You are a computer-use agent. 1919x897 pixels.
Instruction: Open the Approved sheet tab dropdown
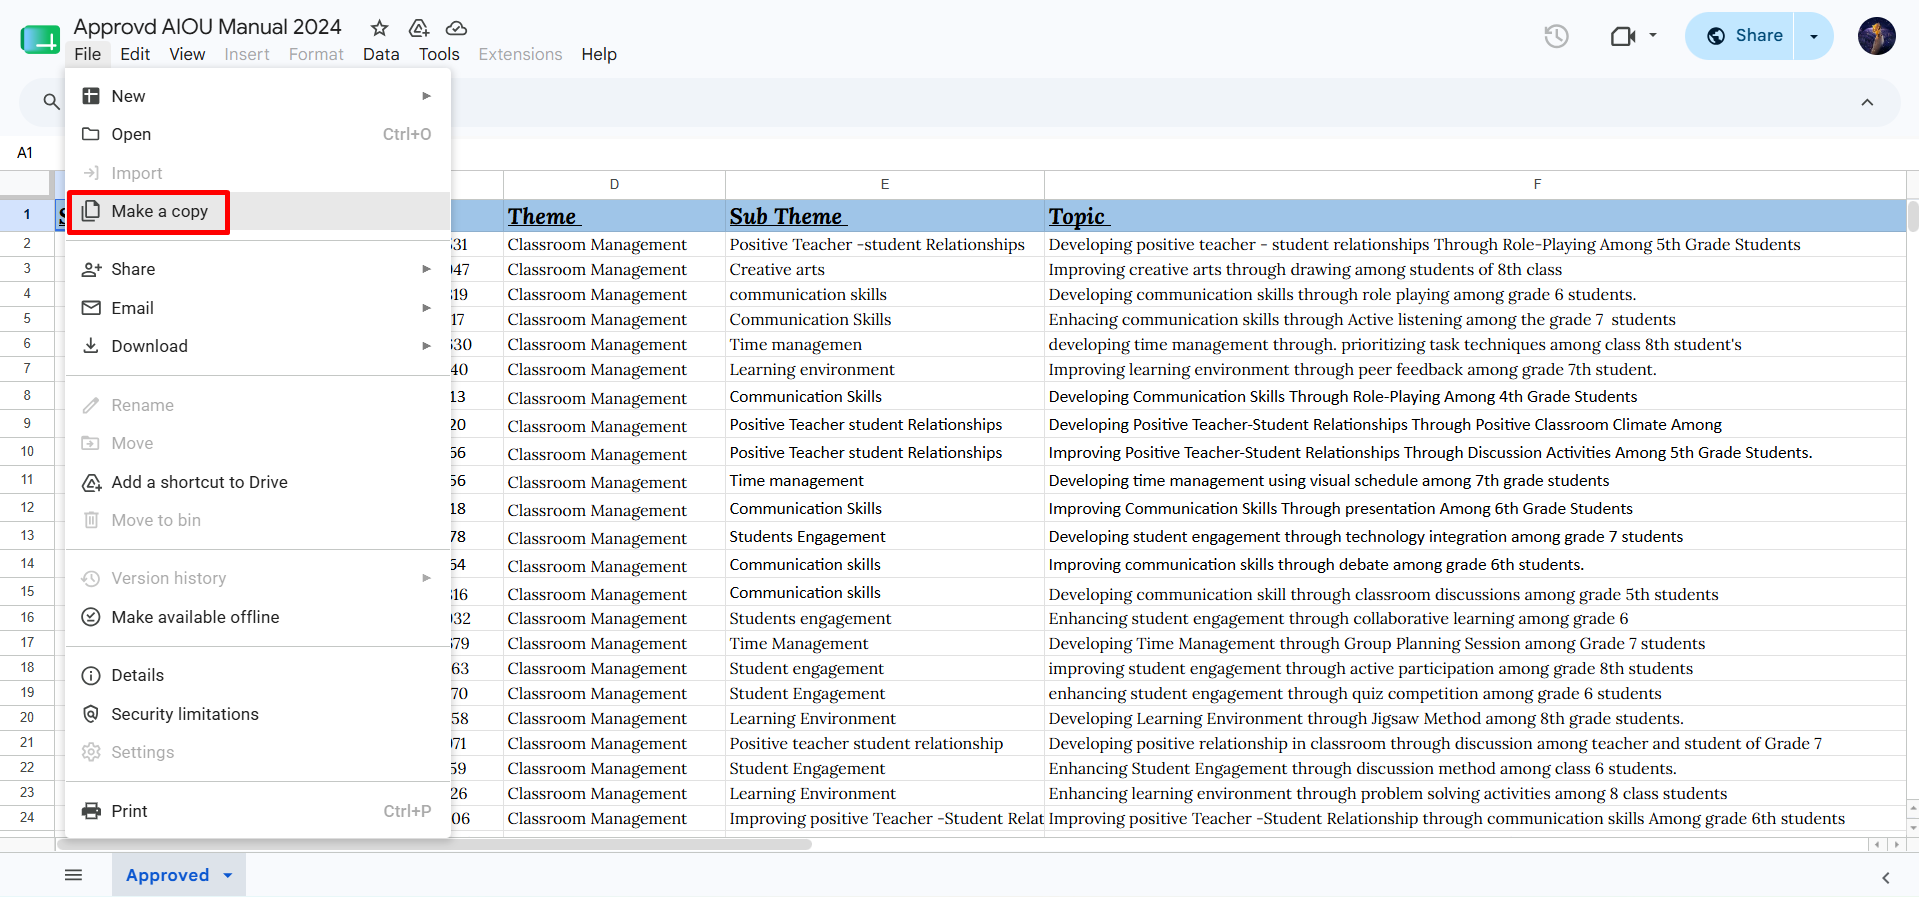(228, 875)
